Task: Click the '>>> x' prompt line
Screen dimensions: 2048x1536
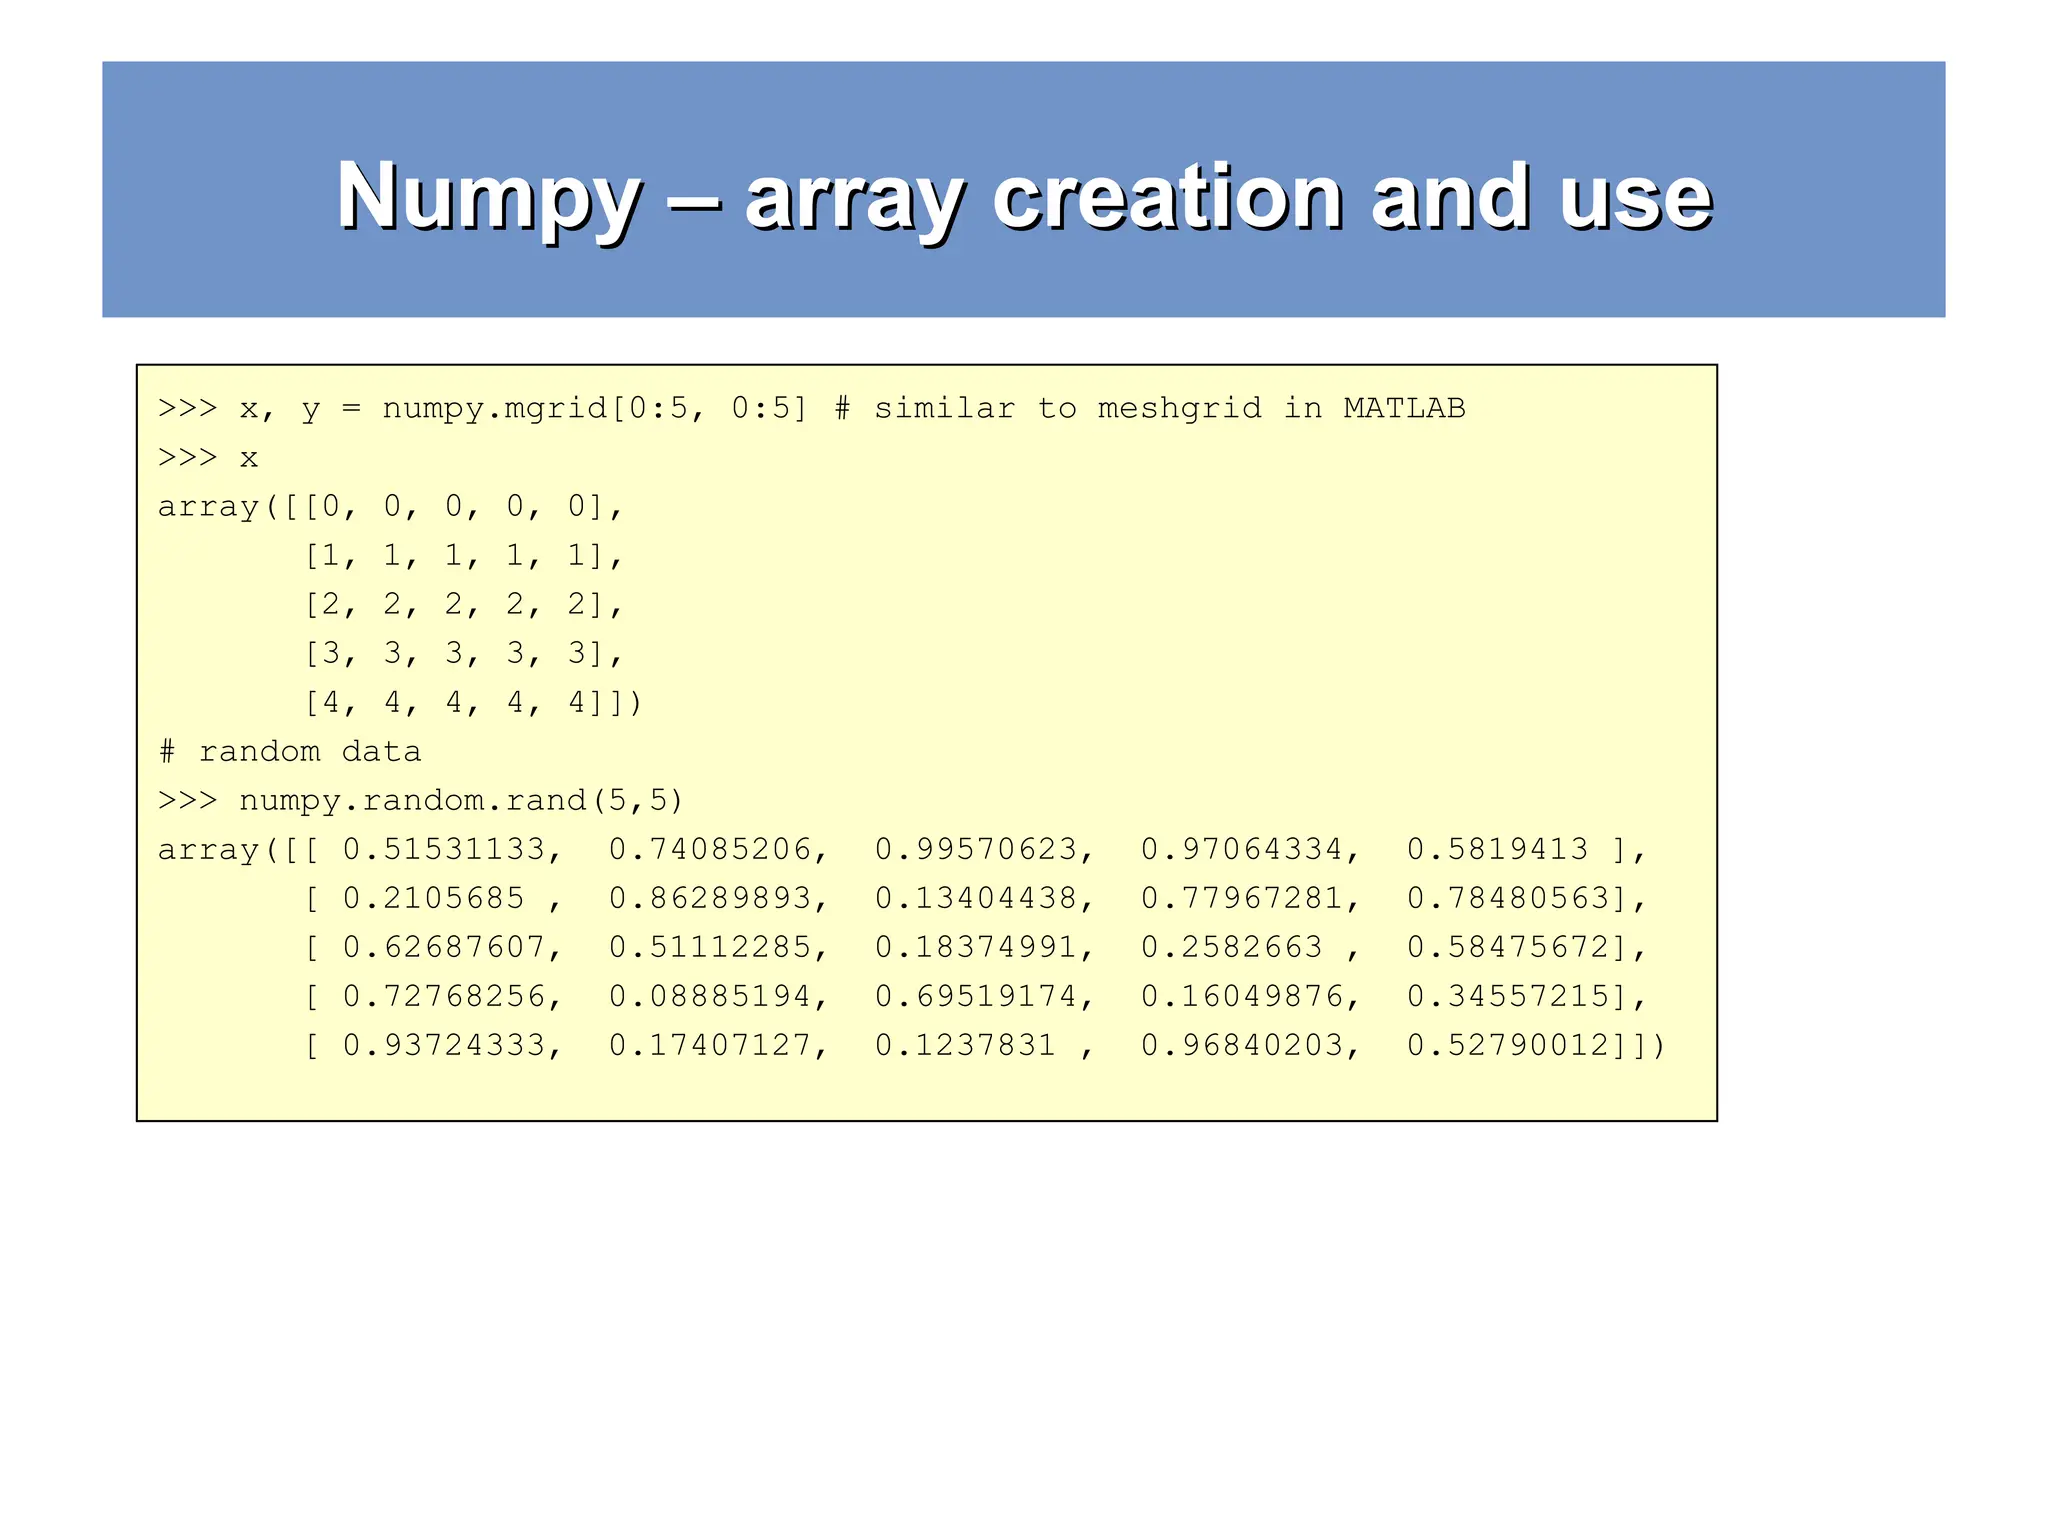Action: point(208,458)
